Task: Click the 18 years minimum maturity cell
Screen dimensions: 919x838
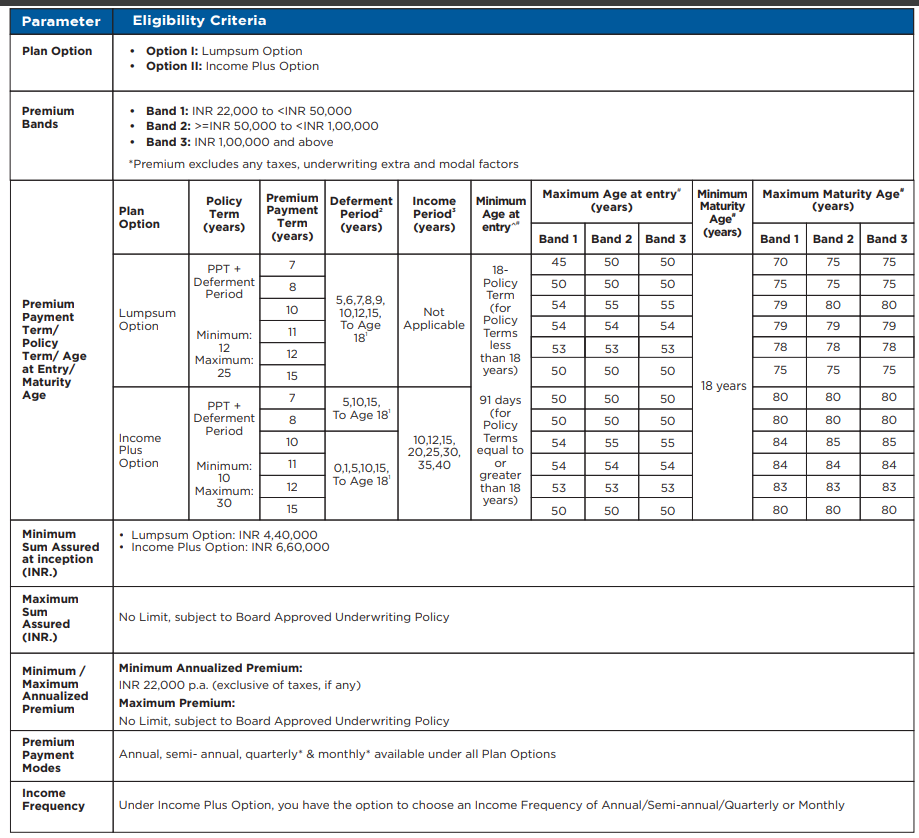Action: click(723, 386)
